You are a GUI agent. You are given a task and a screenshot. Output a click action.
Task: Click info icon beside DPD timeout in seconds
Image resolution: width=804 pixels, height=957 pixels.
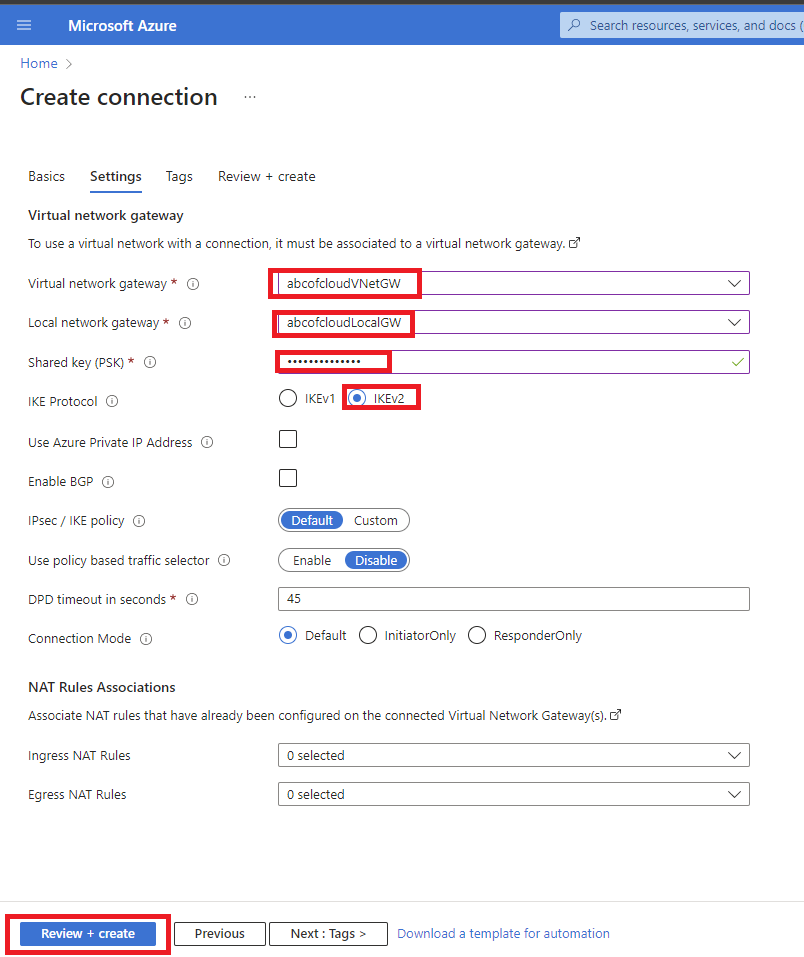pos(192,600)
